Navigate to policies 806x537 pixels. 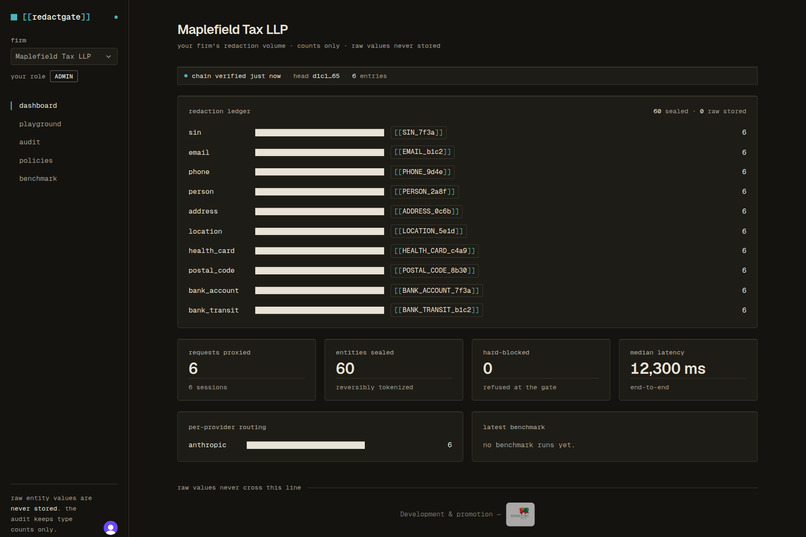(x=36, y=160)
